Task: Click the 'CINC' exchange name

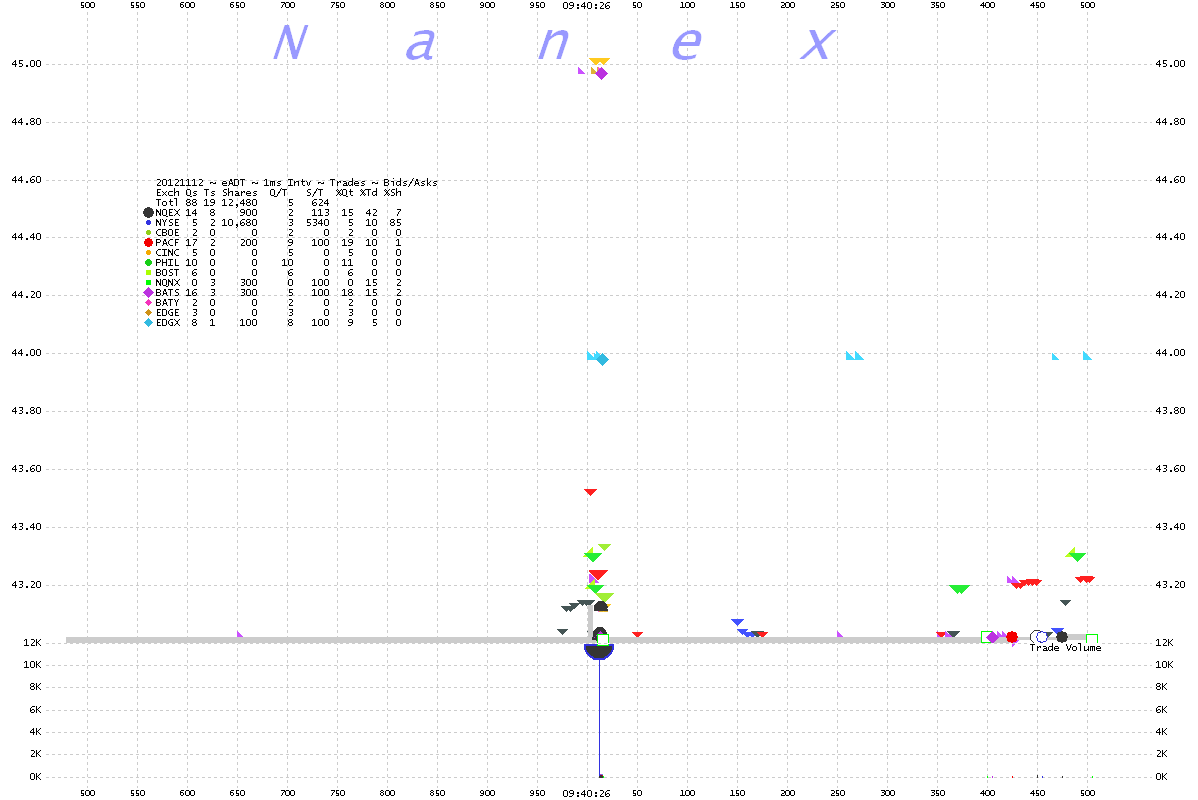Action: (x=167, y=252)
